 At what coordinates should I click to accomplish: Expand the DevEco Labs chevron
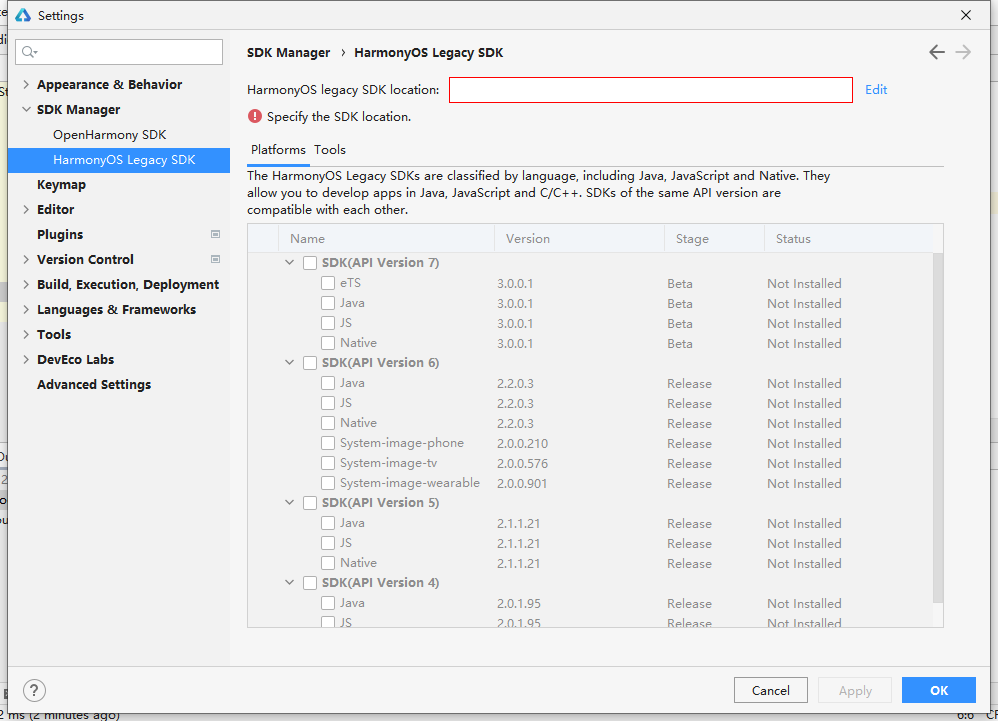pyautogui.click(x=26, y=360)
